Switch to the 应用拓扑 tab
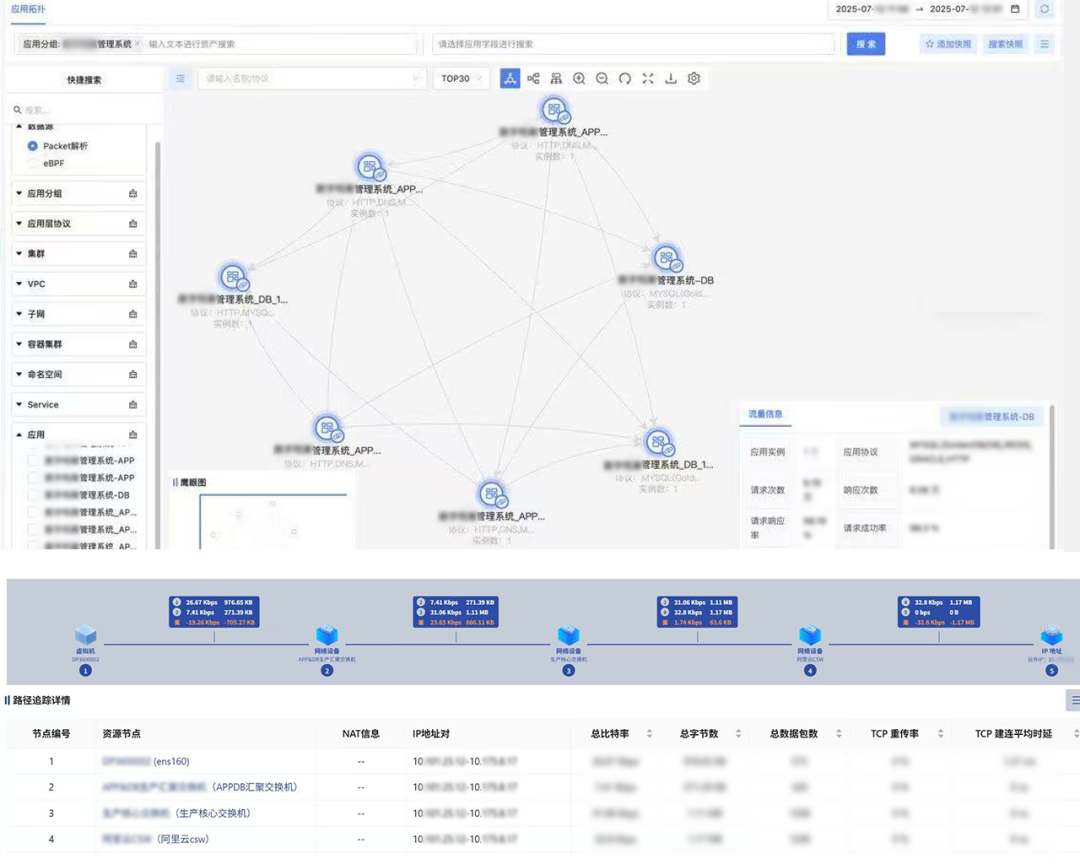The height and width of the screenshot is (864, 1080). click(28, 9)
